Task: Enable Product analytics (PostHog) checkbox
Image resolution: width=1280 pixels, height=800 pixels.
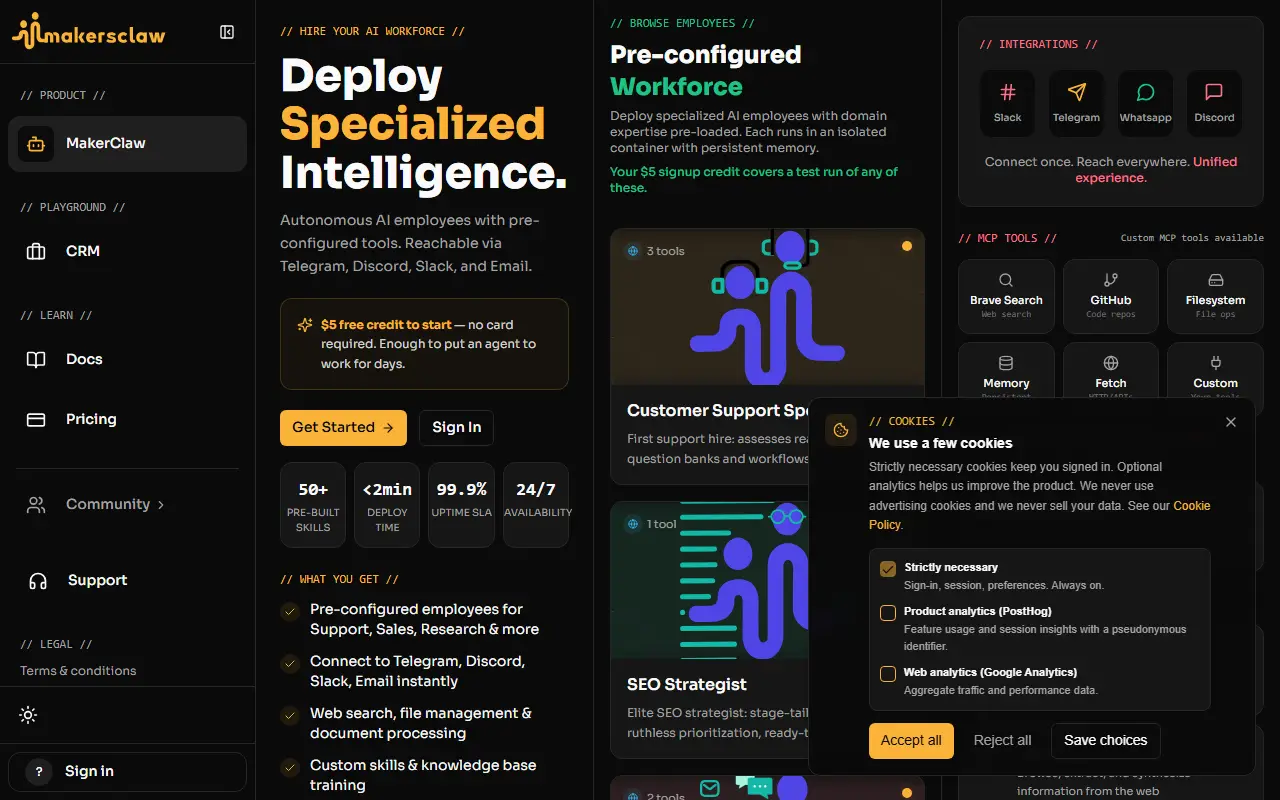Action: 887,613
